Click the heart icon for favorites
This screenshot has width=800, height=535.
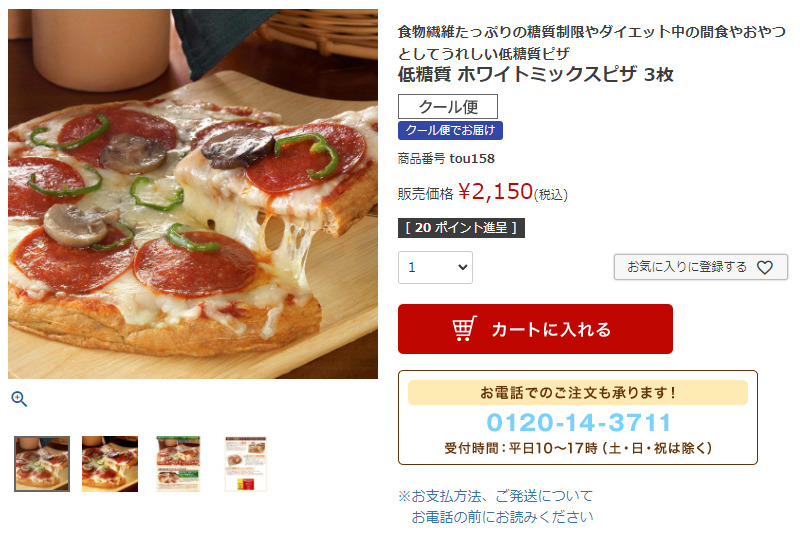click(x=764, y=267)
